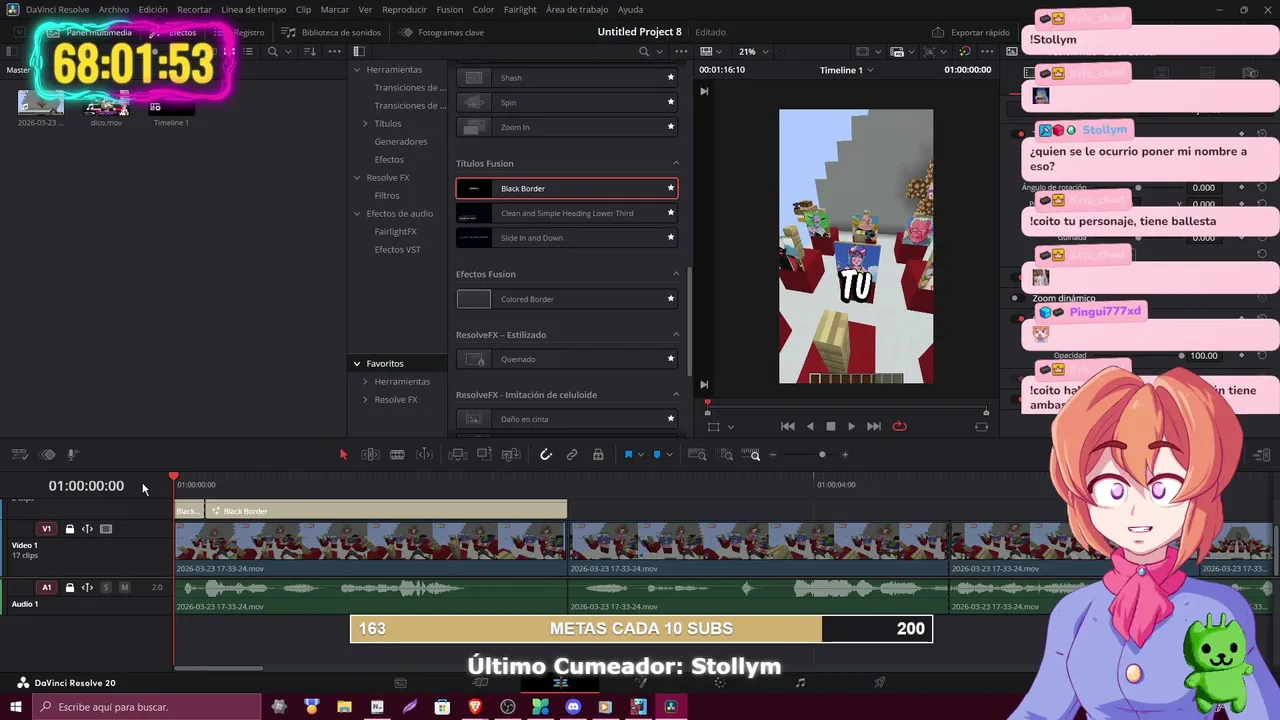Select Generadores in effects tree
1280x720 pixels.
pos(401,142)
